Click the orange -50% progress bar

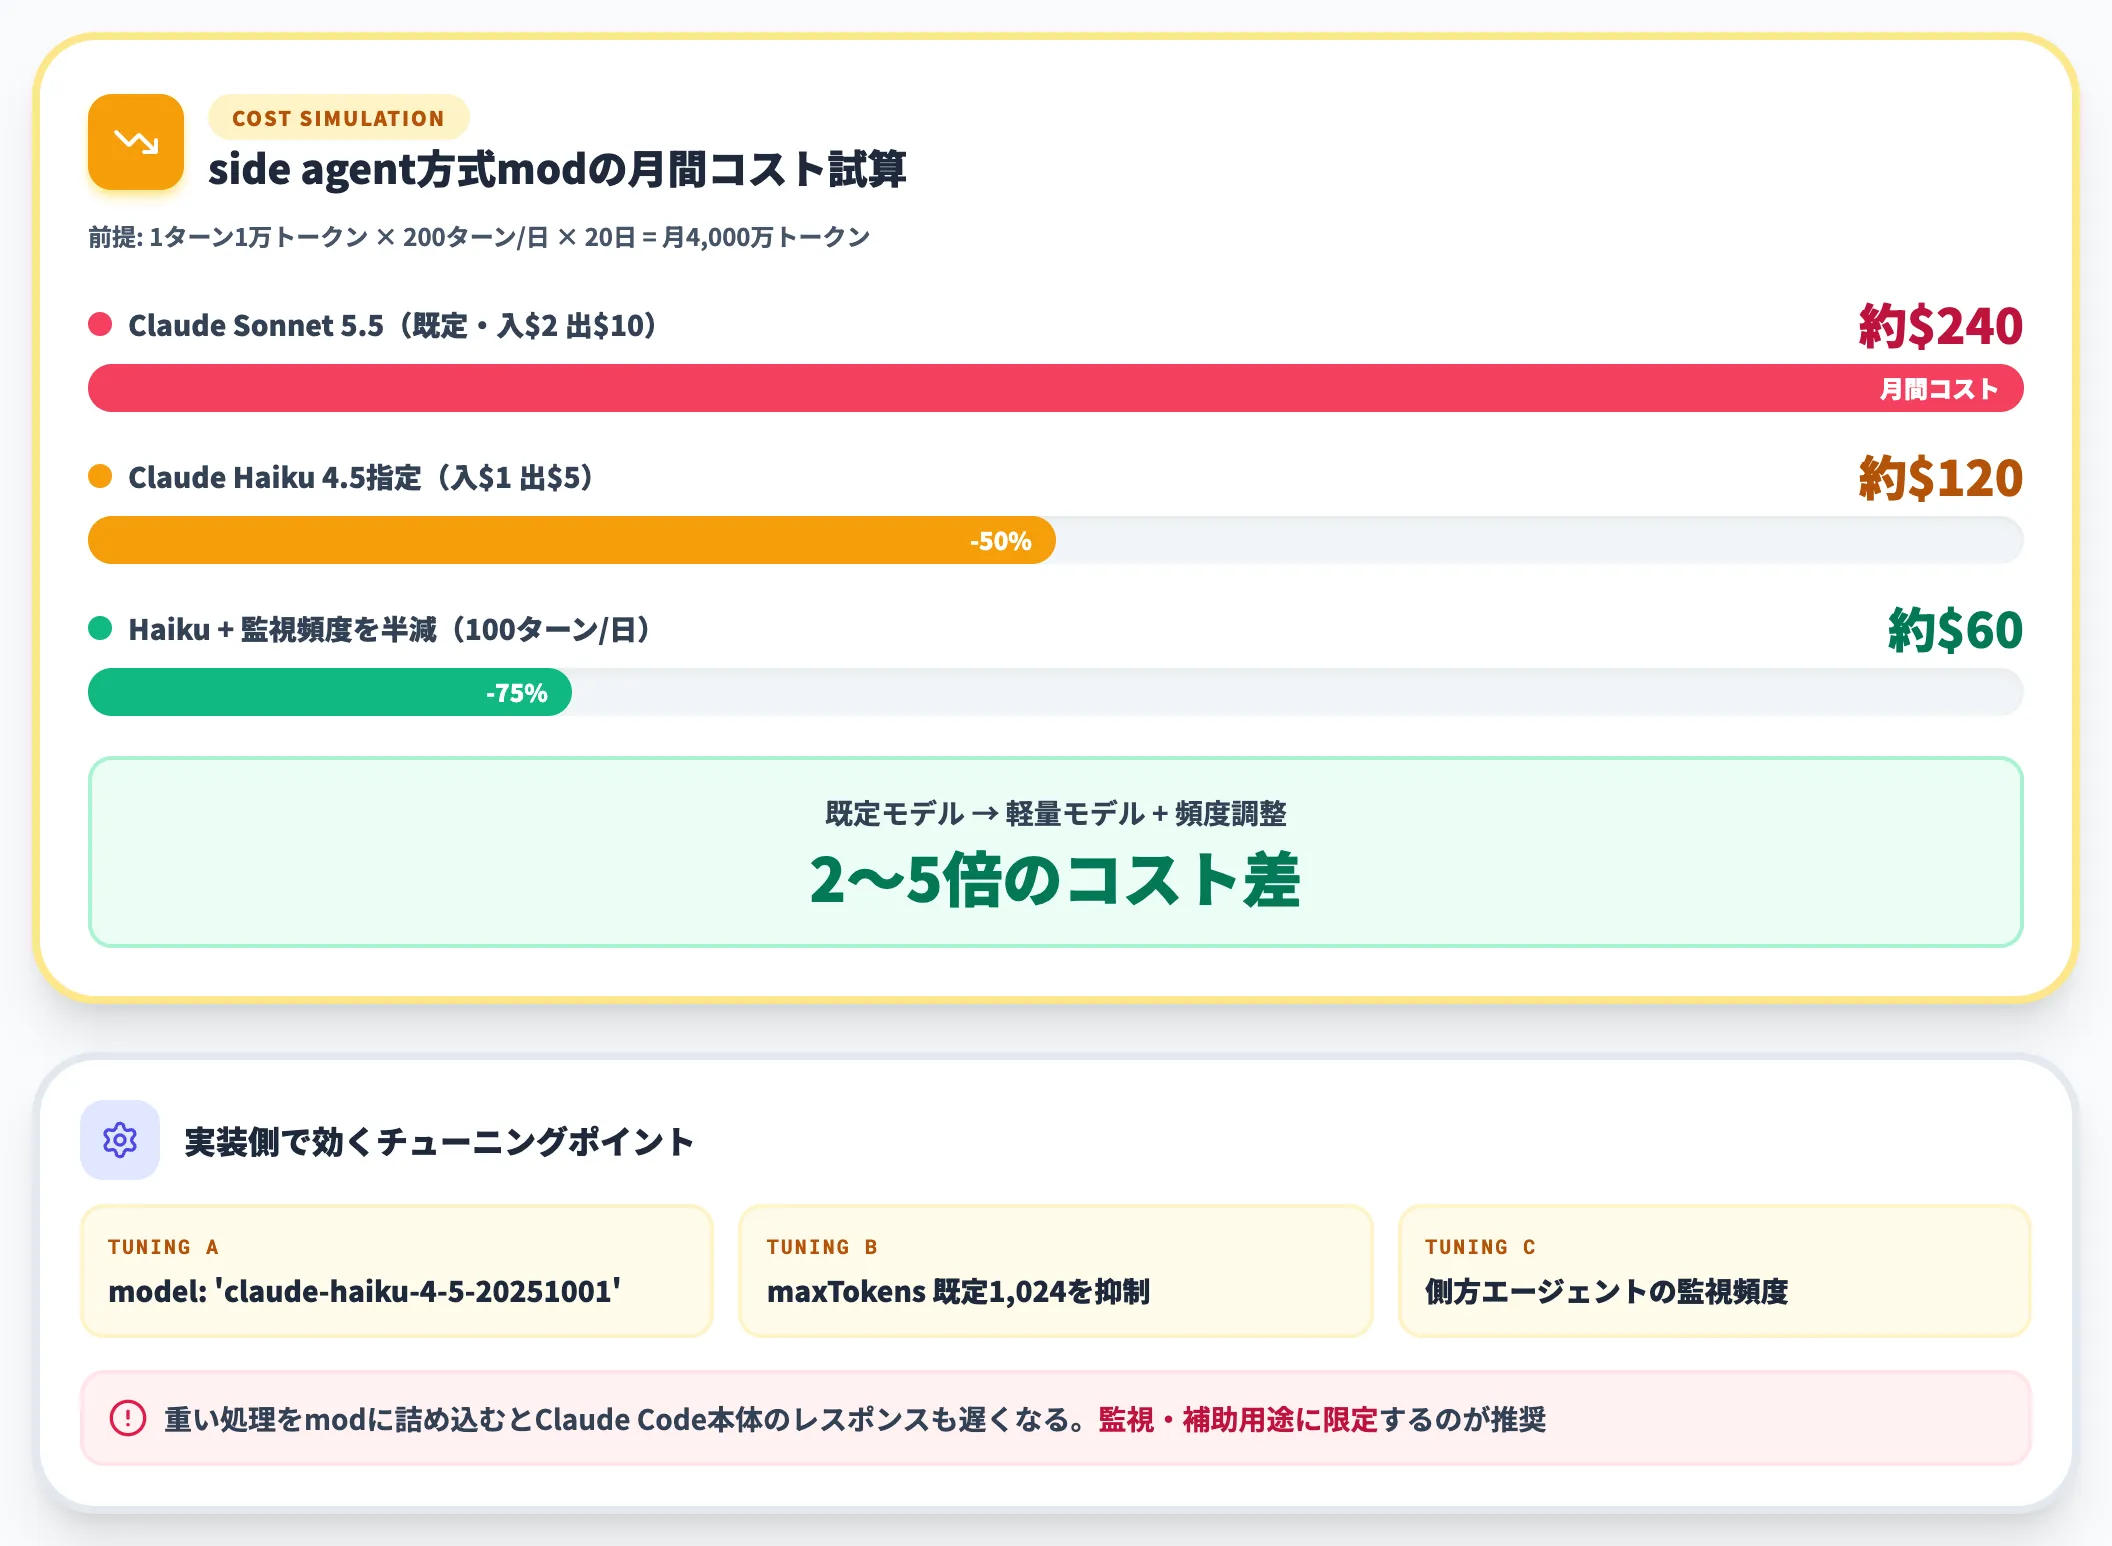coord(572,540)
